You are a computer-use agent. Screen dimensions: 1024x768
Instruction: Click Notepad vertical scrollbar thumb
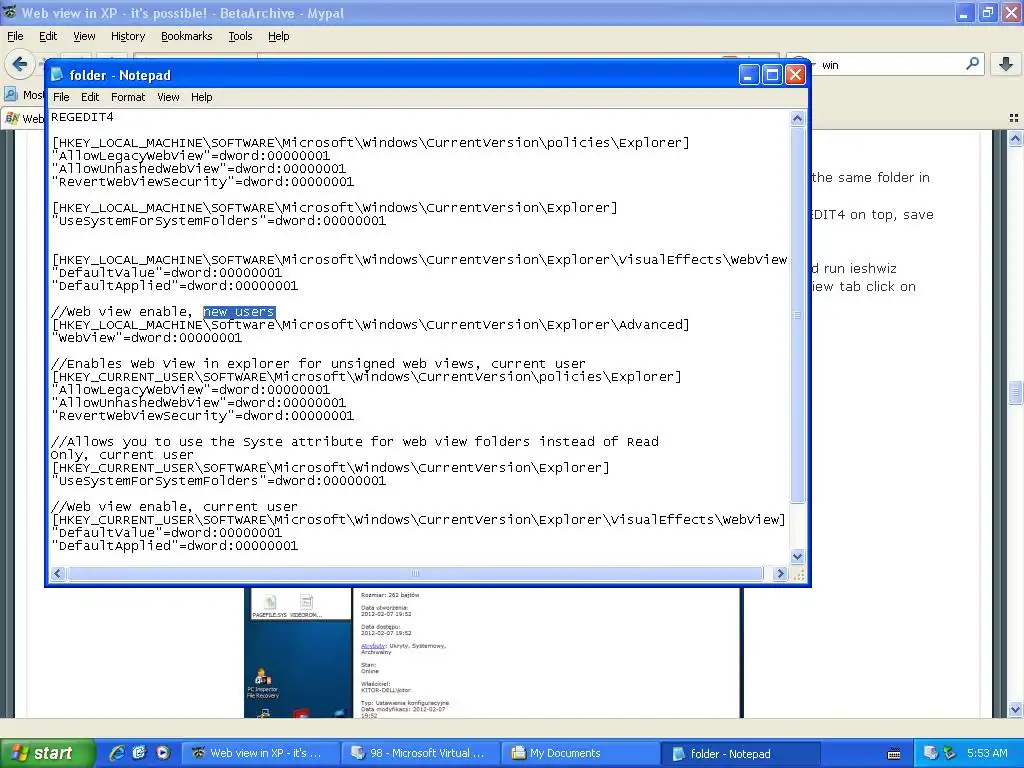click(x=797, y=314)
